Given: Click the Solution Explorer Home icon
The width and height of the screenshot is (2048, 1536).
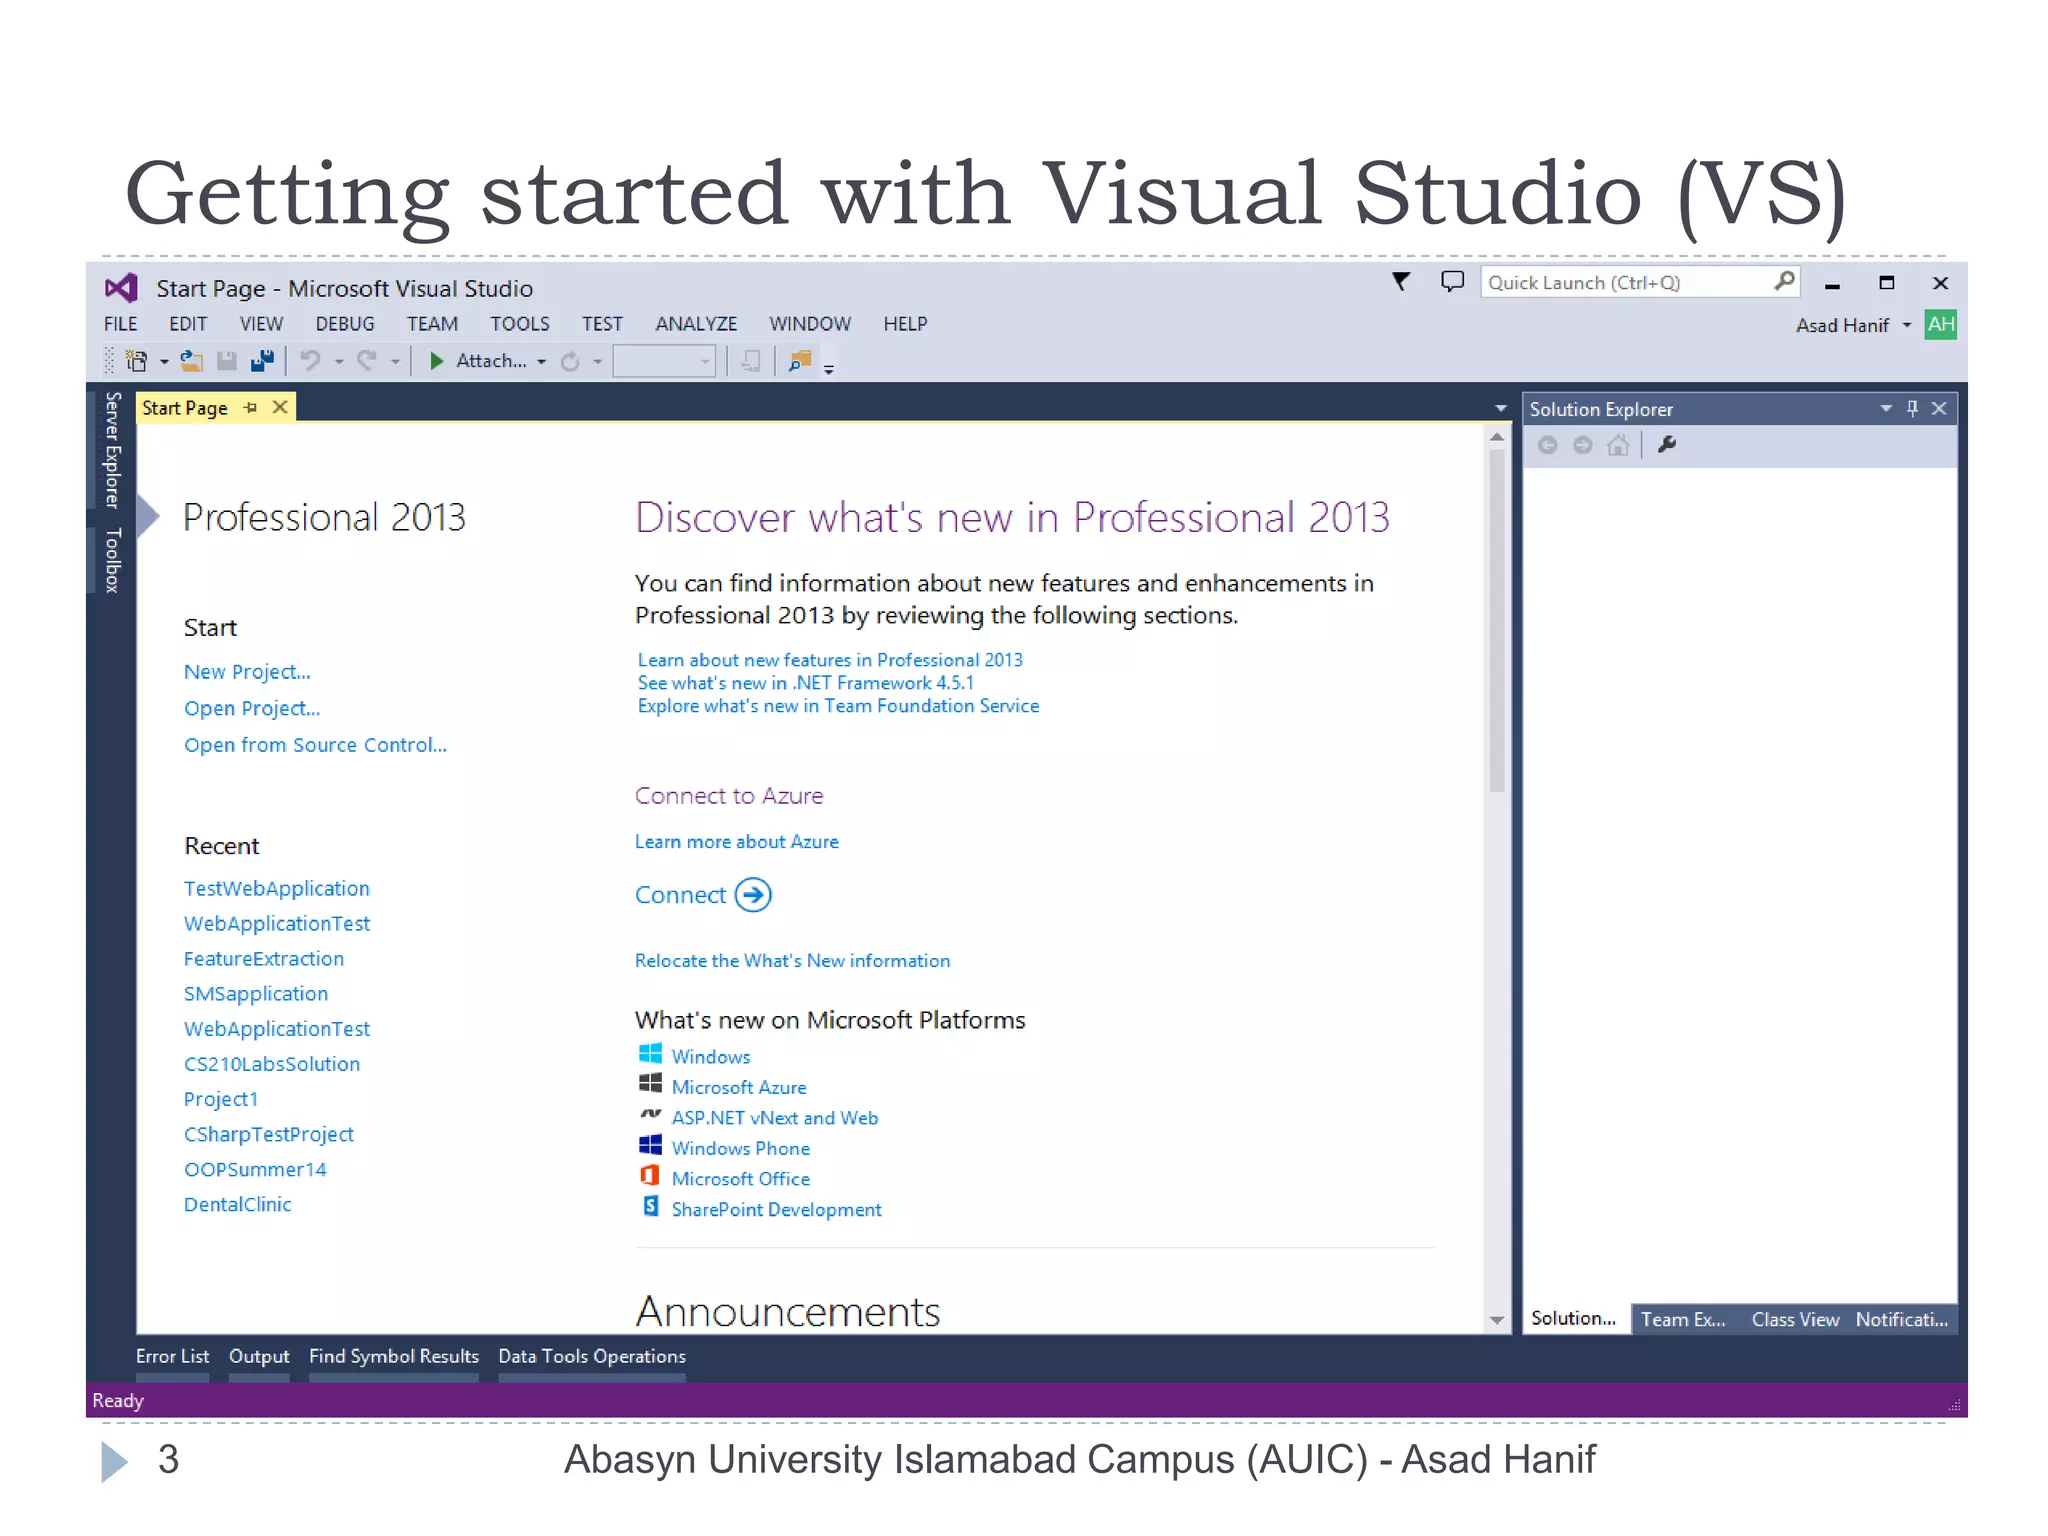Looking at the screenshot, I should coord(1617,445).
